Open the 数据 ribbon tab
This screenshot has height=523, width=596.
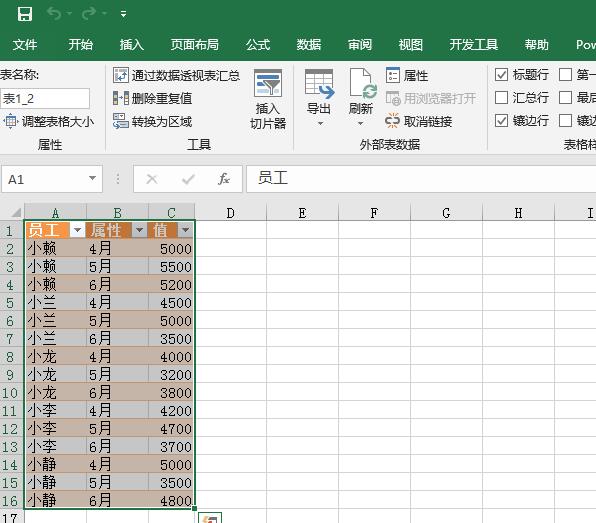(309, 45)
